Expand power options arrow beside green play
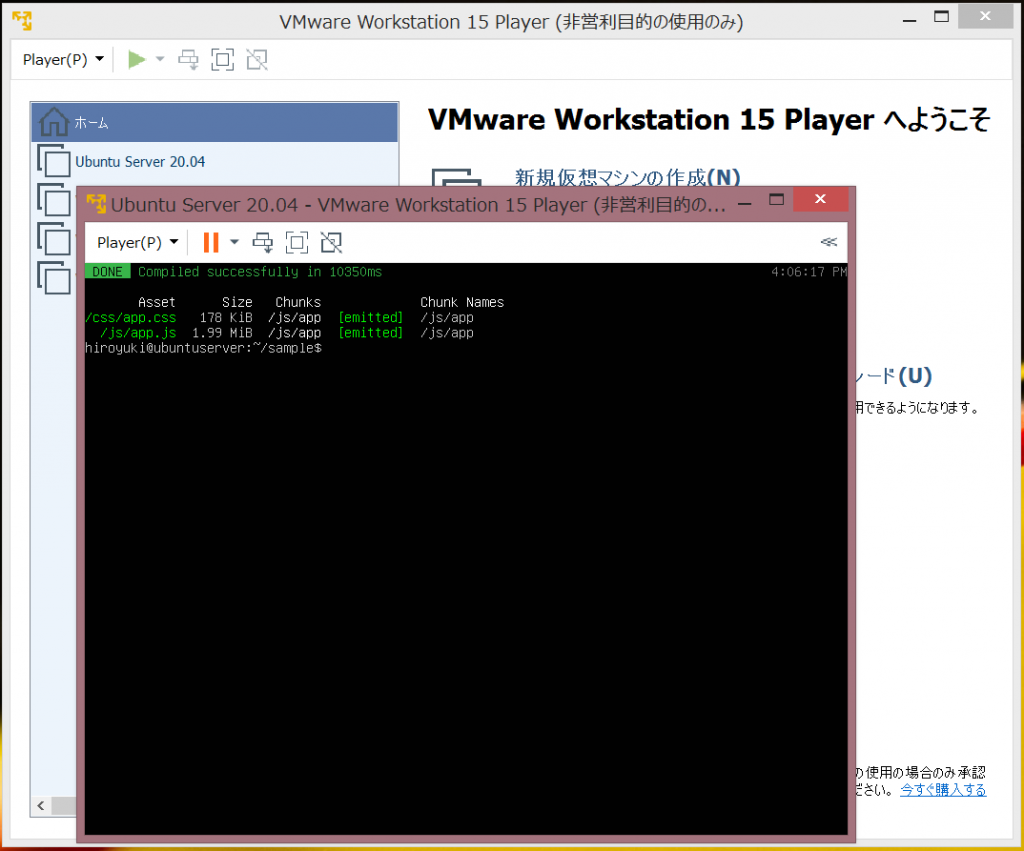Image resolution: width=1024 pixels, height=851 pixels. click(160, 59)
